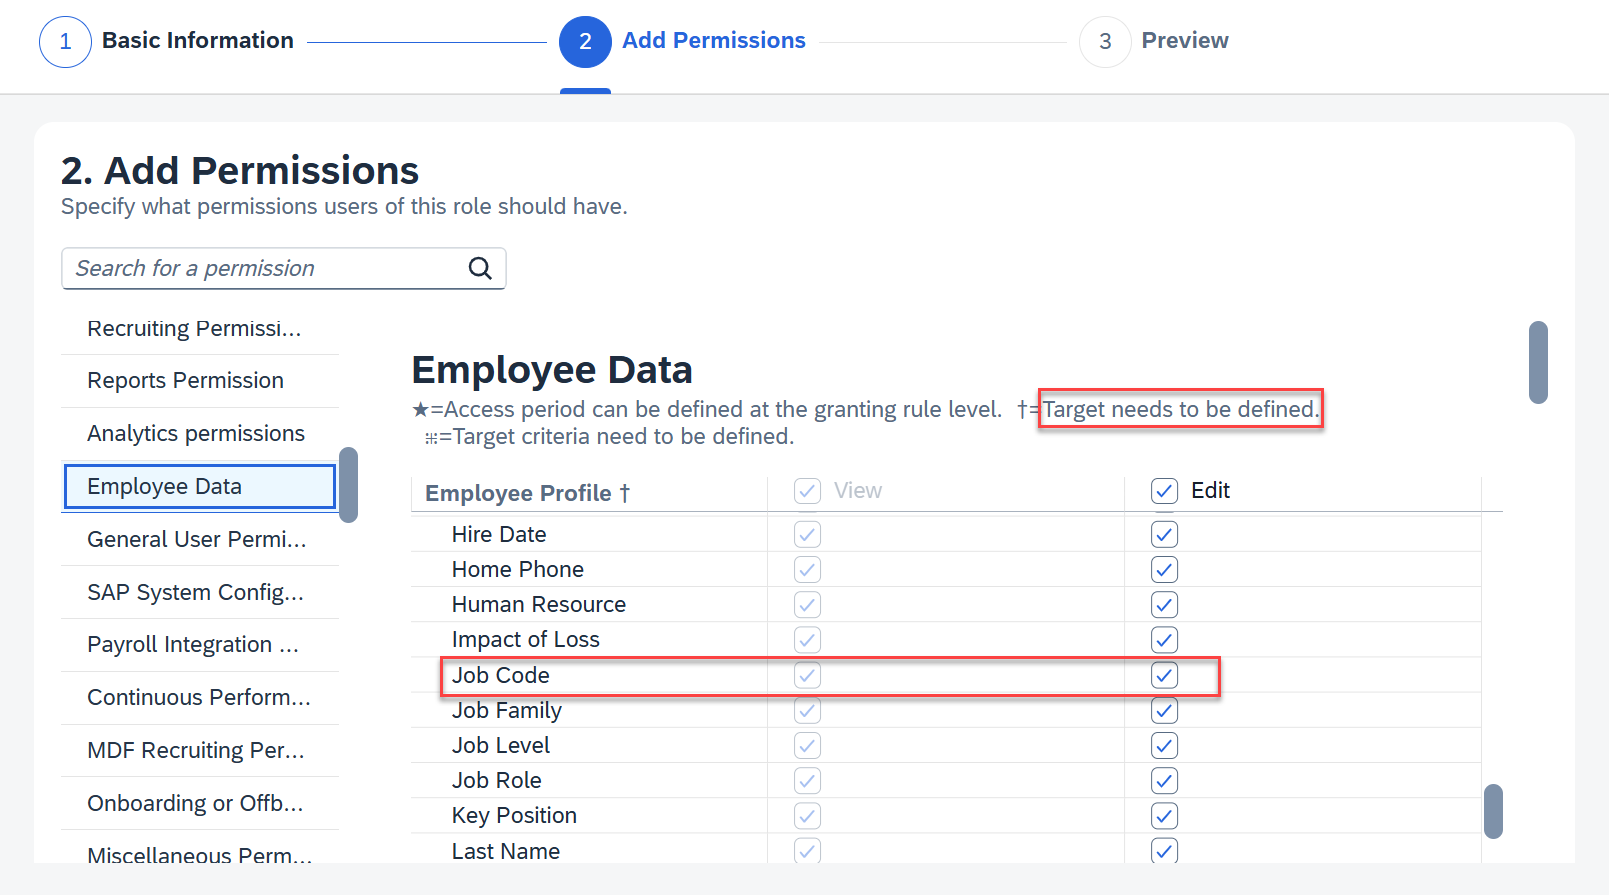
Task: Toggle Edit checkbox for Hire Date
Action: tap(1164, 534)
